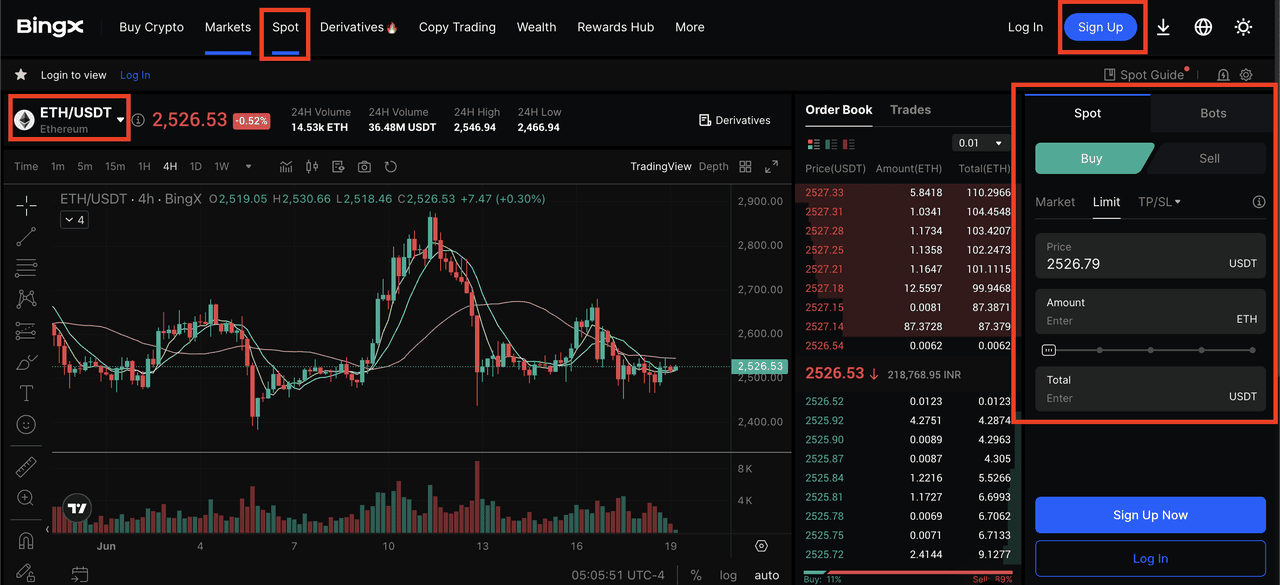Image resolution: width=1280 pixels, height=585 pixels.
Task: Open the candlestick chart type icon
Action: pos(312,166)
